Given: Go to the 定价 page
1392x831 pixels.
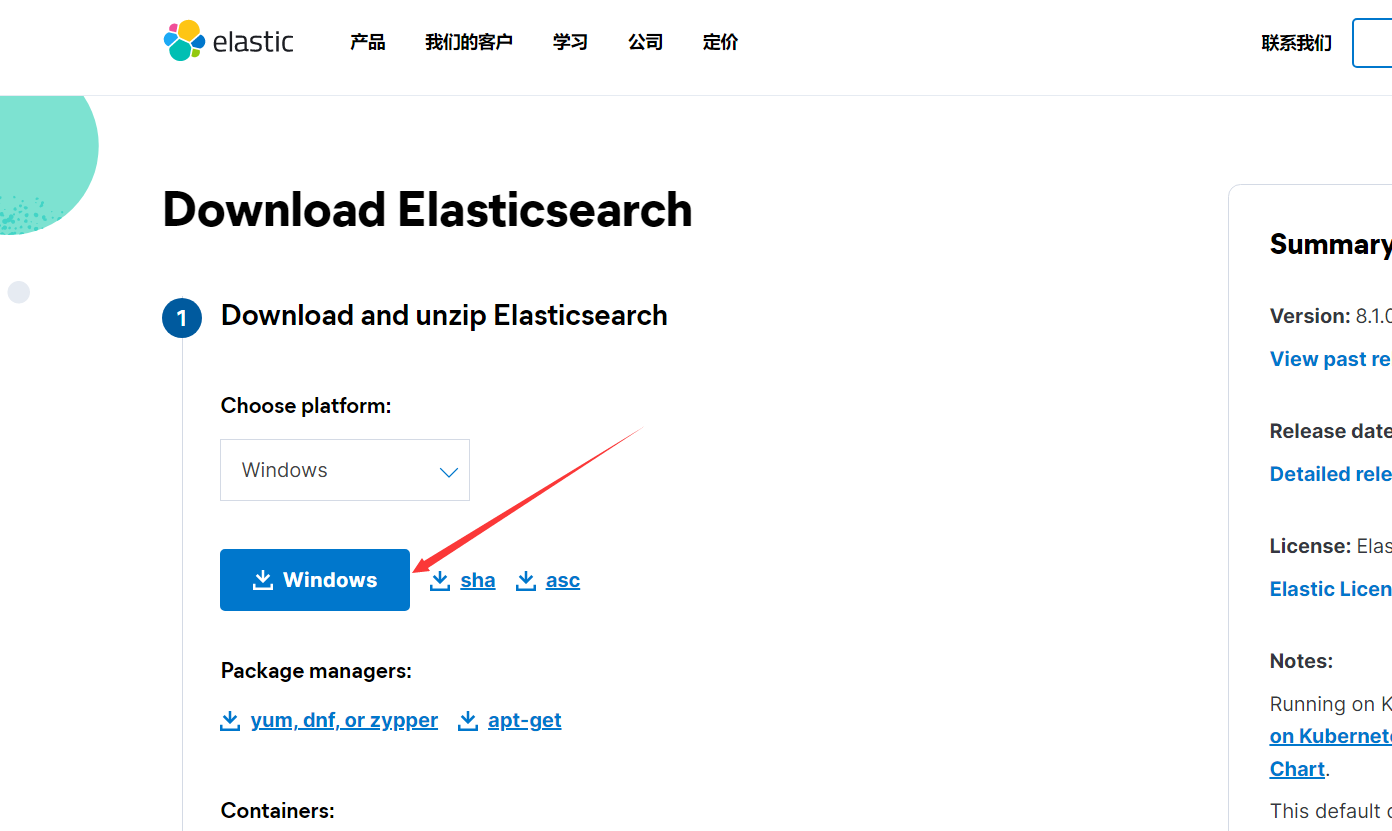Looking at the screenshot, I should [721, 42].
